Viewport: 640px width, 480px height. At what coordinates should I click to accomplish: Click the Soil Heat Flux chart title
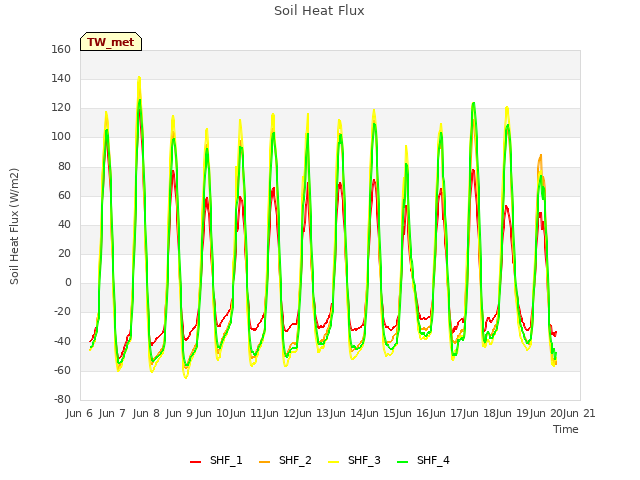click(319, 11)
